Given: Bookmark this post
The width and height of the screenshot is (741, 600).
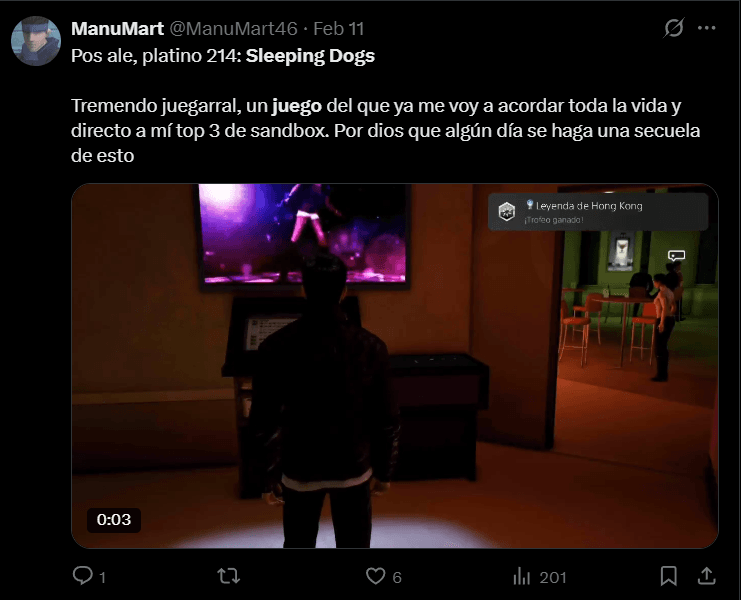Looking at the screenshot, I should point(669,576).
